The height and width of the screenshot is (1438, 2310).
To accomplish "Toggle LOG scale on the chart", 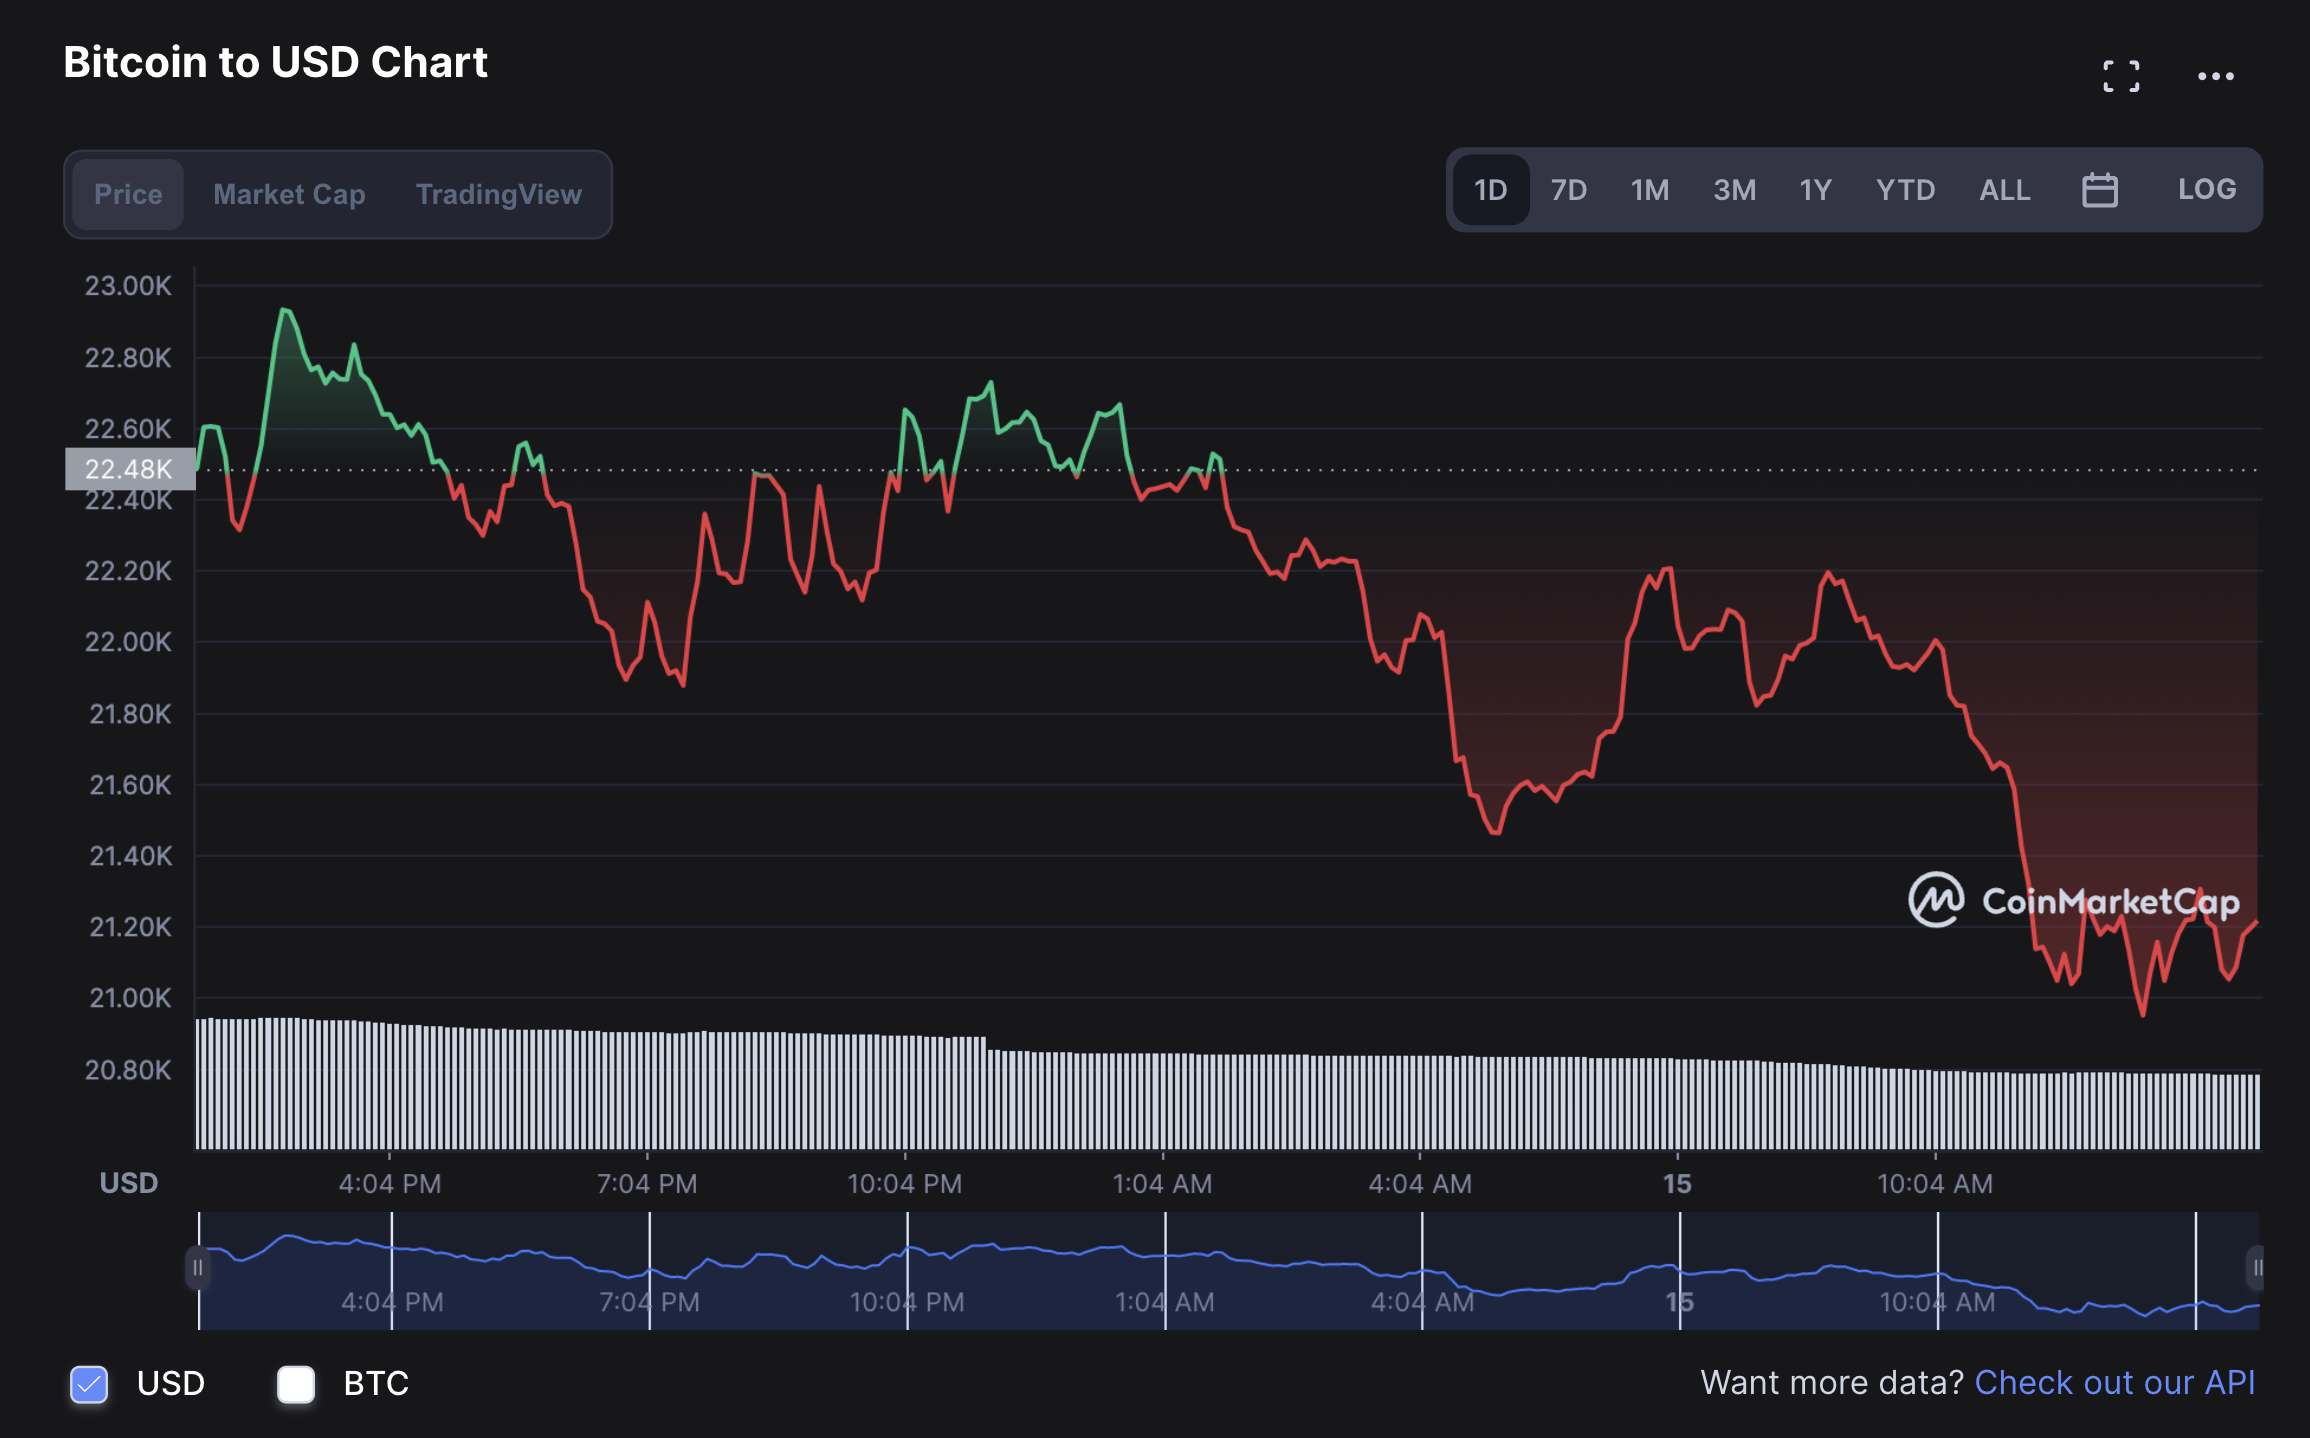I will click(x=2206, y=190).
